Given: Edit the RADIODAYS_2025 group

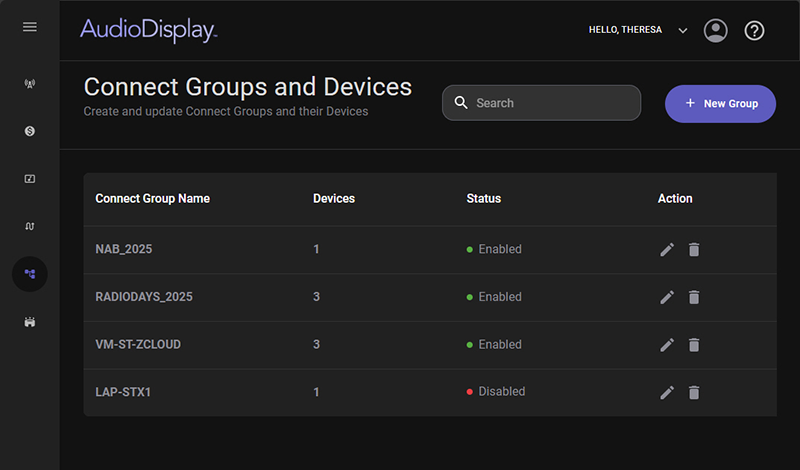Looking at the screenshot, I should point(667,297).
